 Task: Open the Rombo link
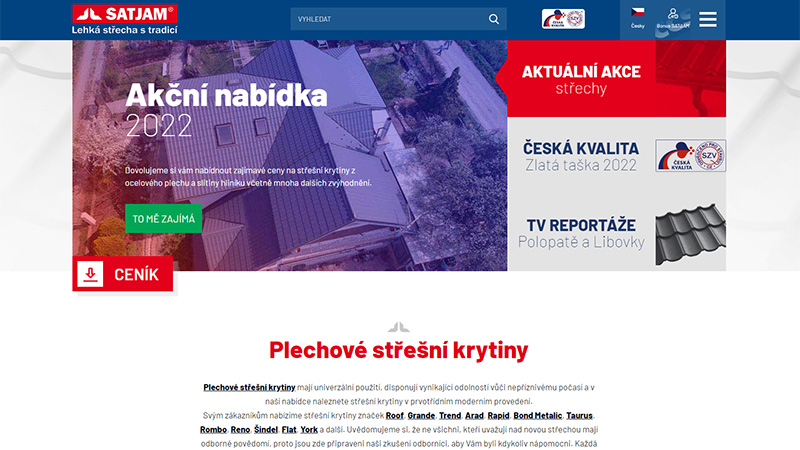[213, 430]
